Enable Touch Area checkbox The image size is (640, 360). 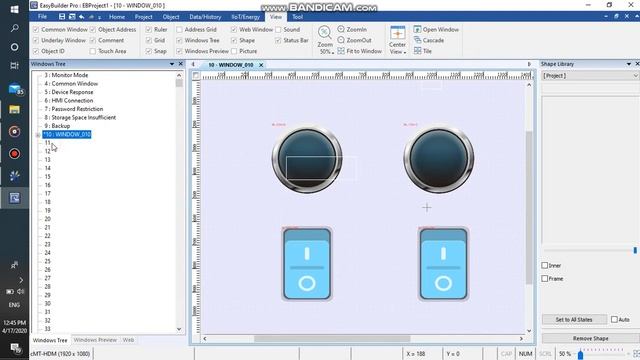pos(93,51)
